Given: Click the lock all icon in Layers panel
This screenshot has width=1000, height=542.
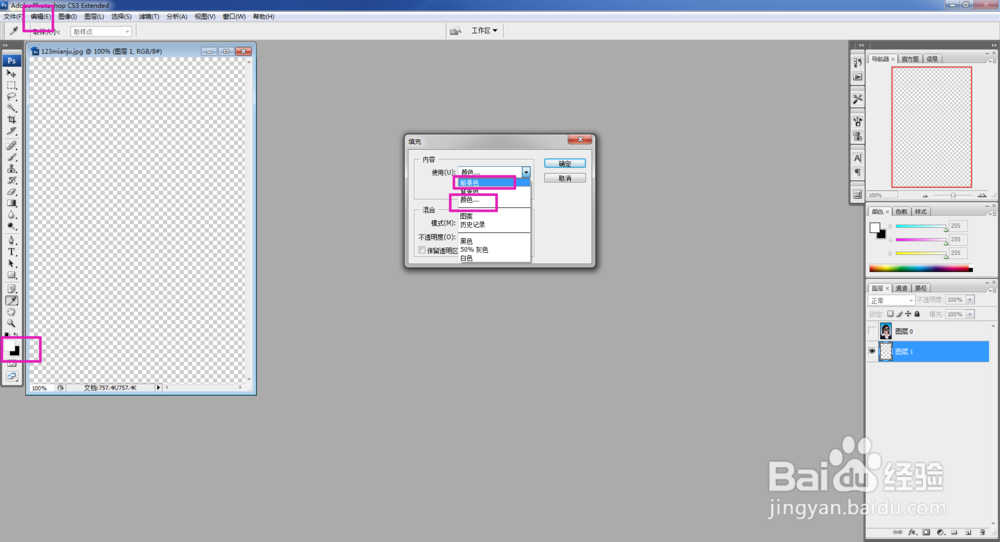Looking at the screenshot, I should 917,314.
